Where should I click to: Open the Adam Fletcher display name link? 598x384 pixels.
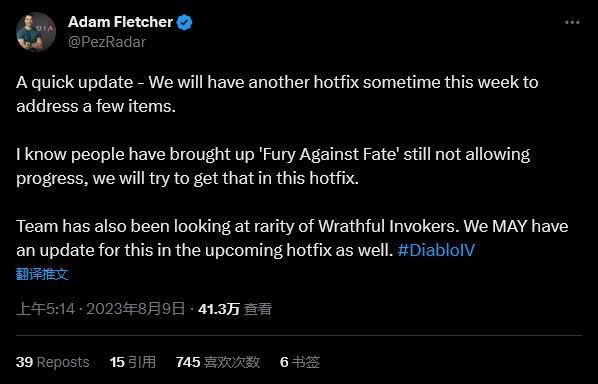(x=121, y=22)
